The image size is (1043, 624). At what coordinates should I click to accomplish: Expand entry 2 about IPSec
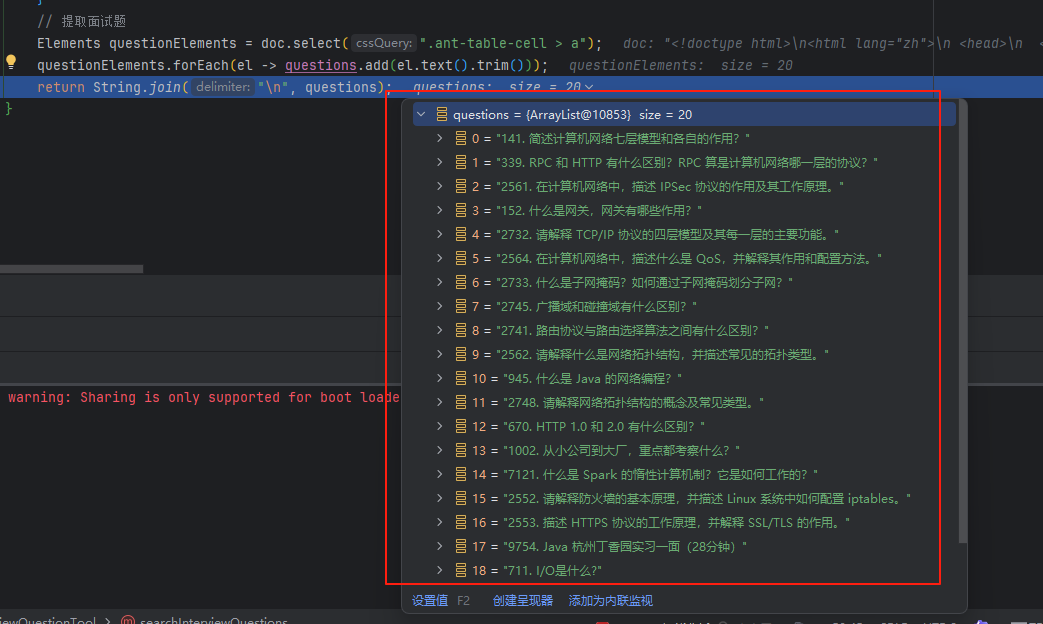440,186
